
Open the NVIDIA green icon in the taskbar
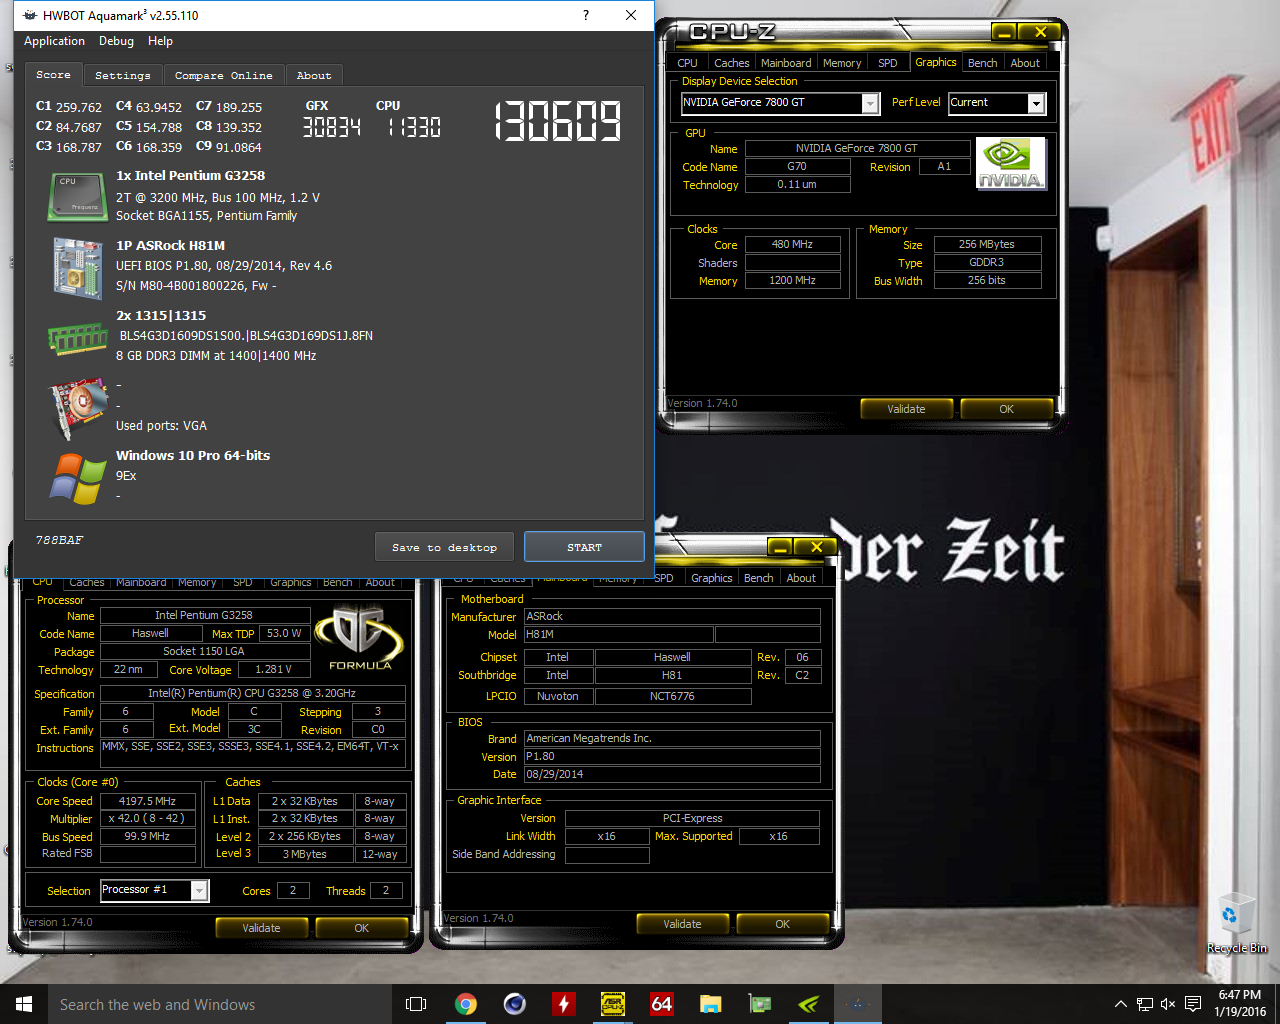click(x=809, y=1004)
